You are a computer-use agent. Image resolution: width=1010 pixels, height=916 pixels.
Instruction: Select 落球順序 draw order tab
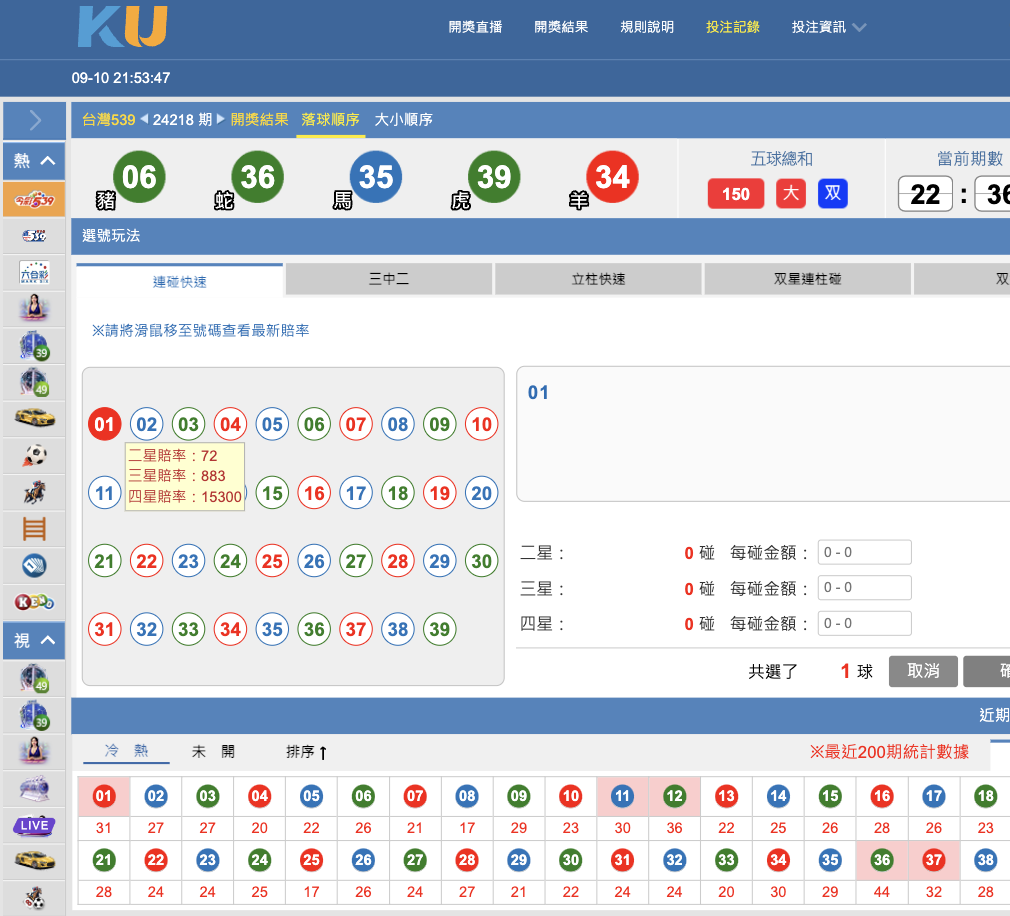click(330, 120)
